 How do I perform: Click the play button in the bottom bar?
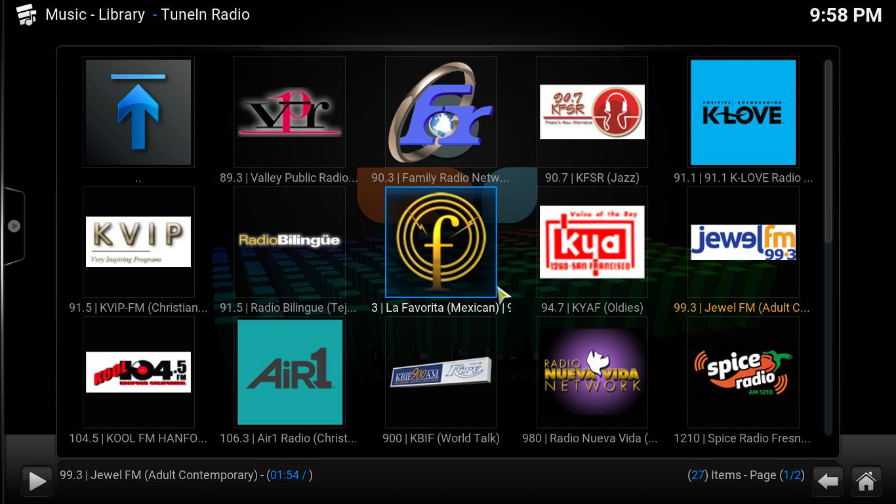coord(37,481)
